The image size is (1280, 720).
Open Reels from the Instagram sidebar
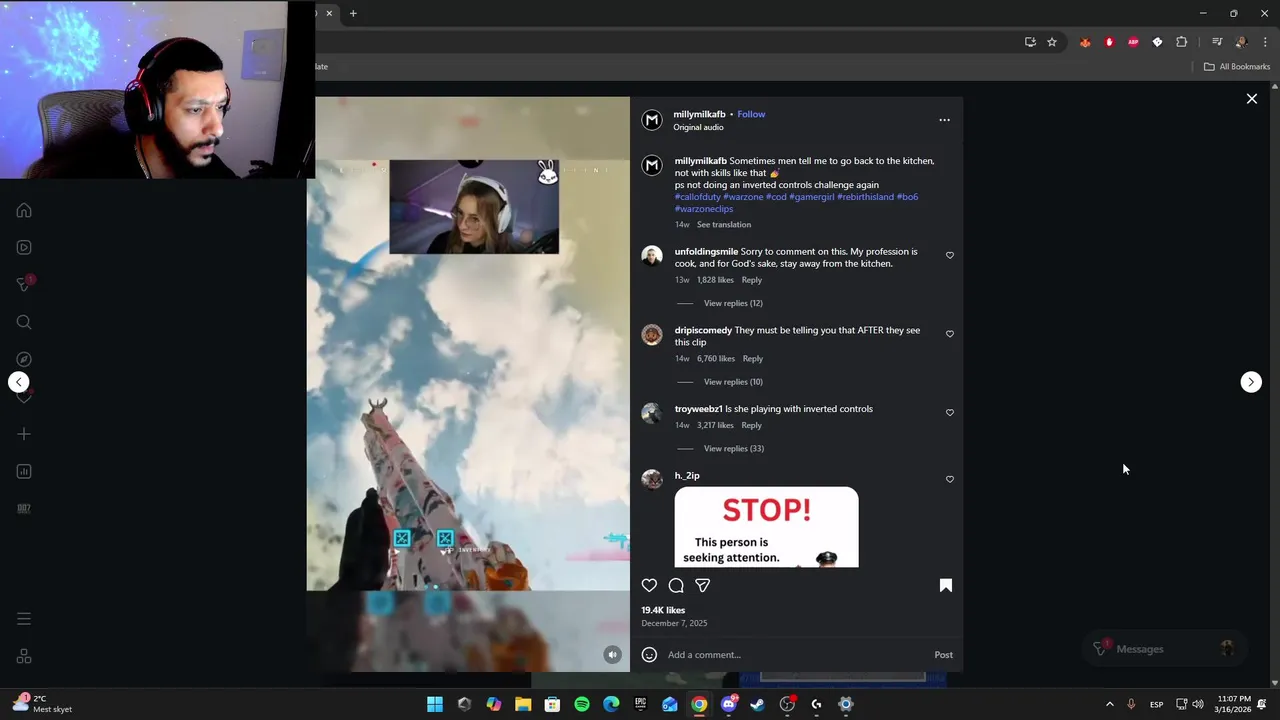click(x=24, y=247)
